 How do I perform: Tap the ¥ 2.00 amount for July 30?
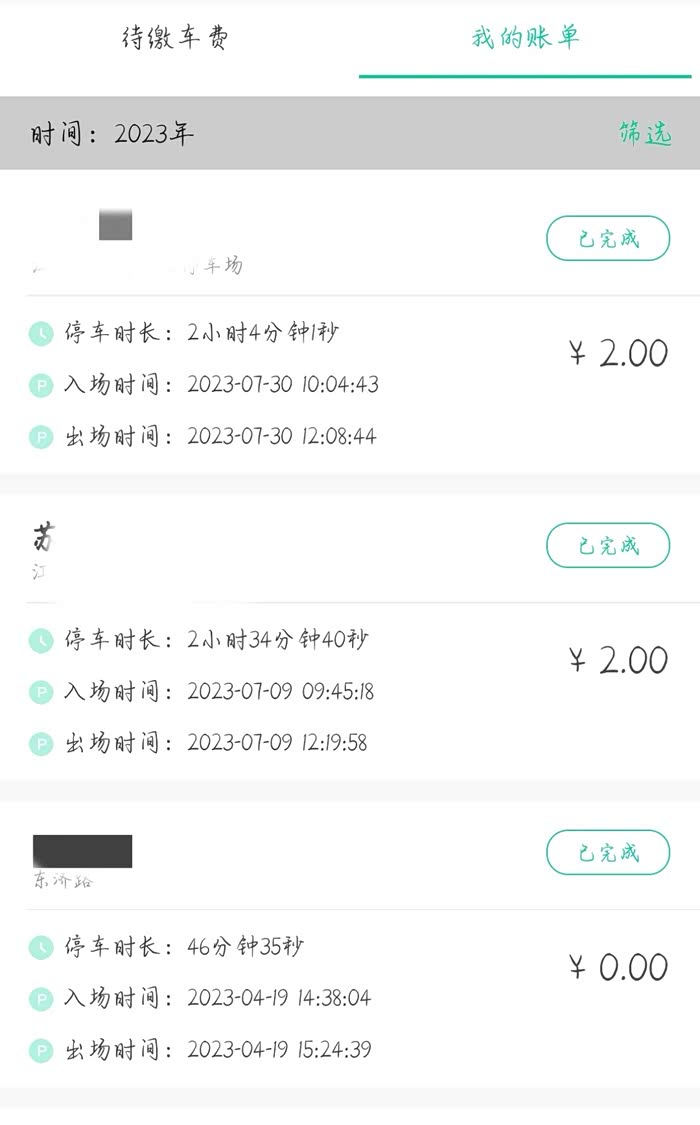[x=619, y=354]
